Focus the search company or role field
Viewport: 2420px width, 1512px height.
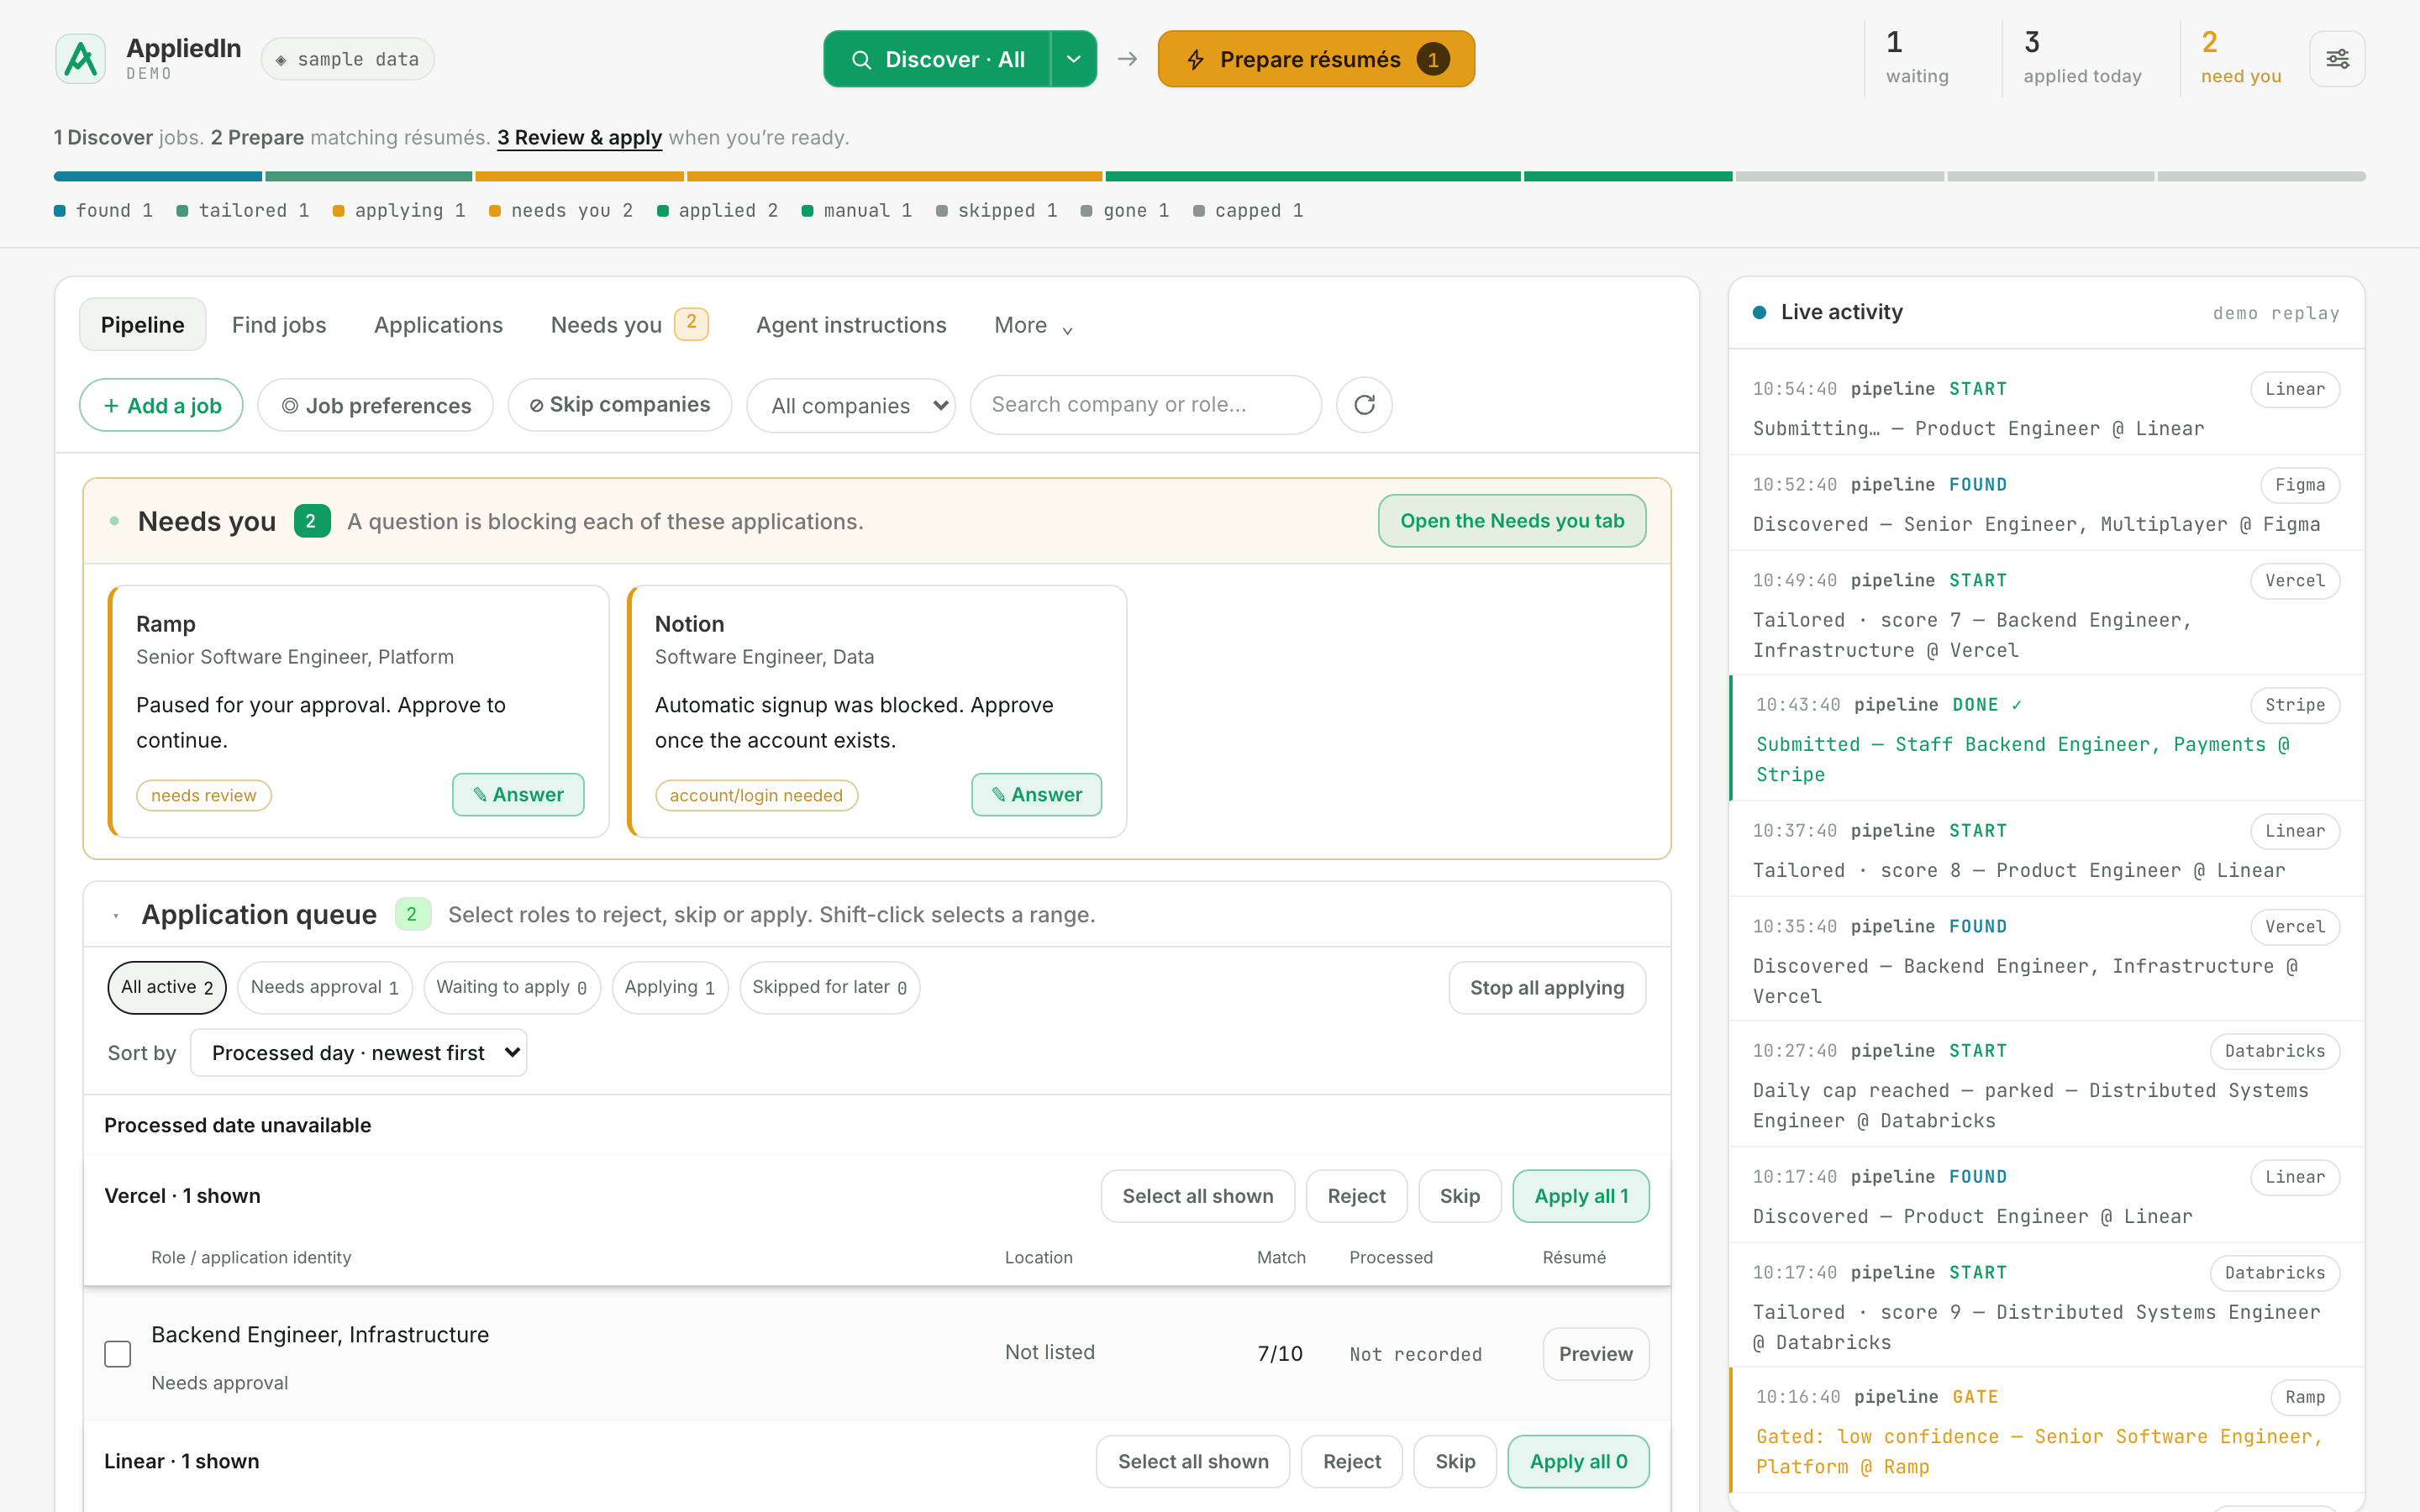click(1146, 405)
